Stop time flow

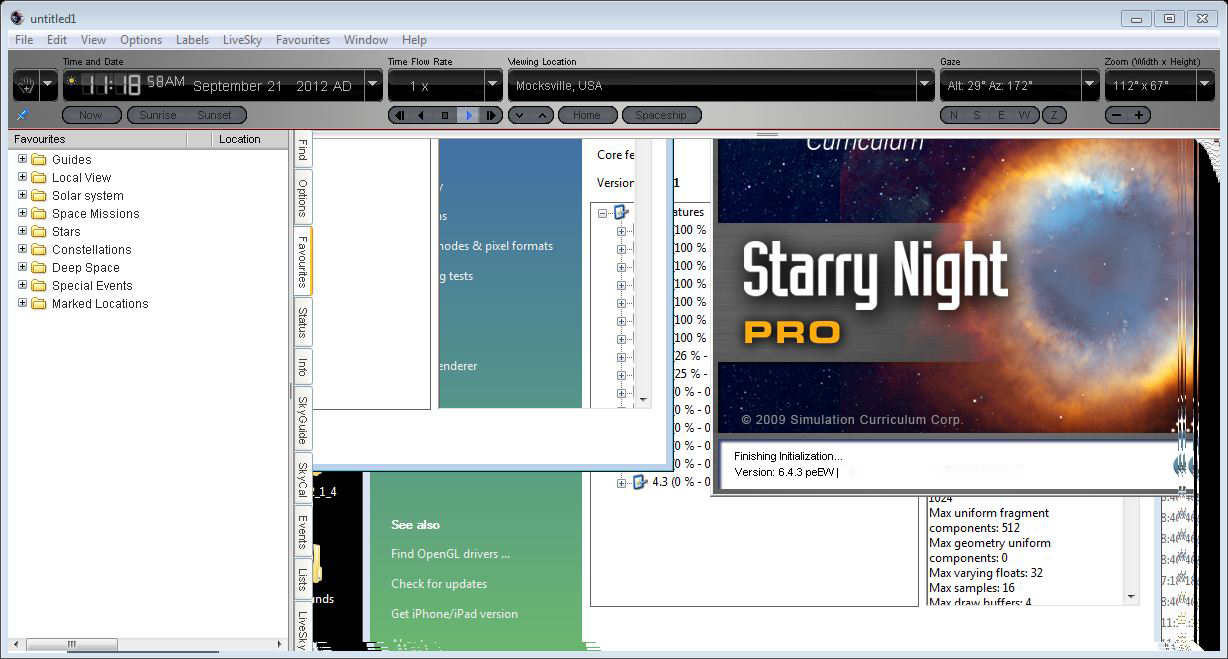tap(445, 115)
